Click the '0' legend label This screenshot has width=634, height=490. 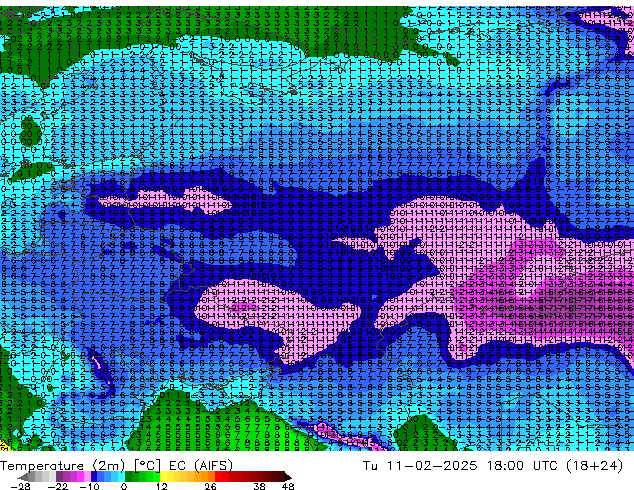tap(124, 486)
